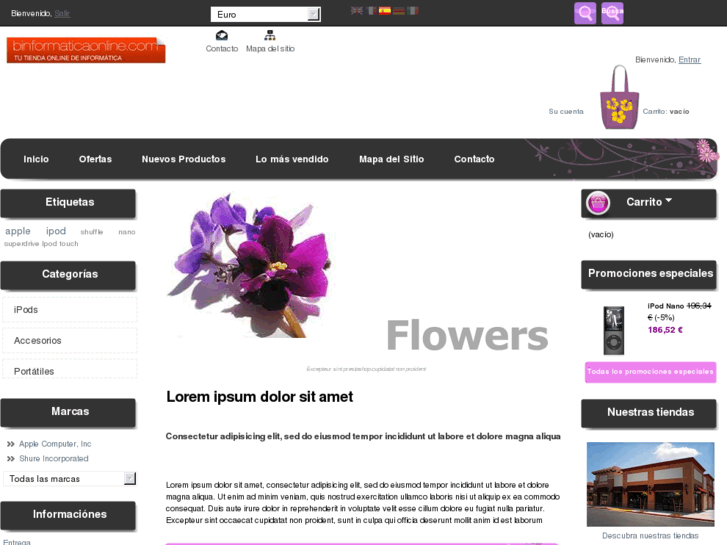This screenshot has width=727, height=545.
Task: Choose the Italian flag language
Action: click(413, 11)
